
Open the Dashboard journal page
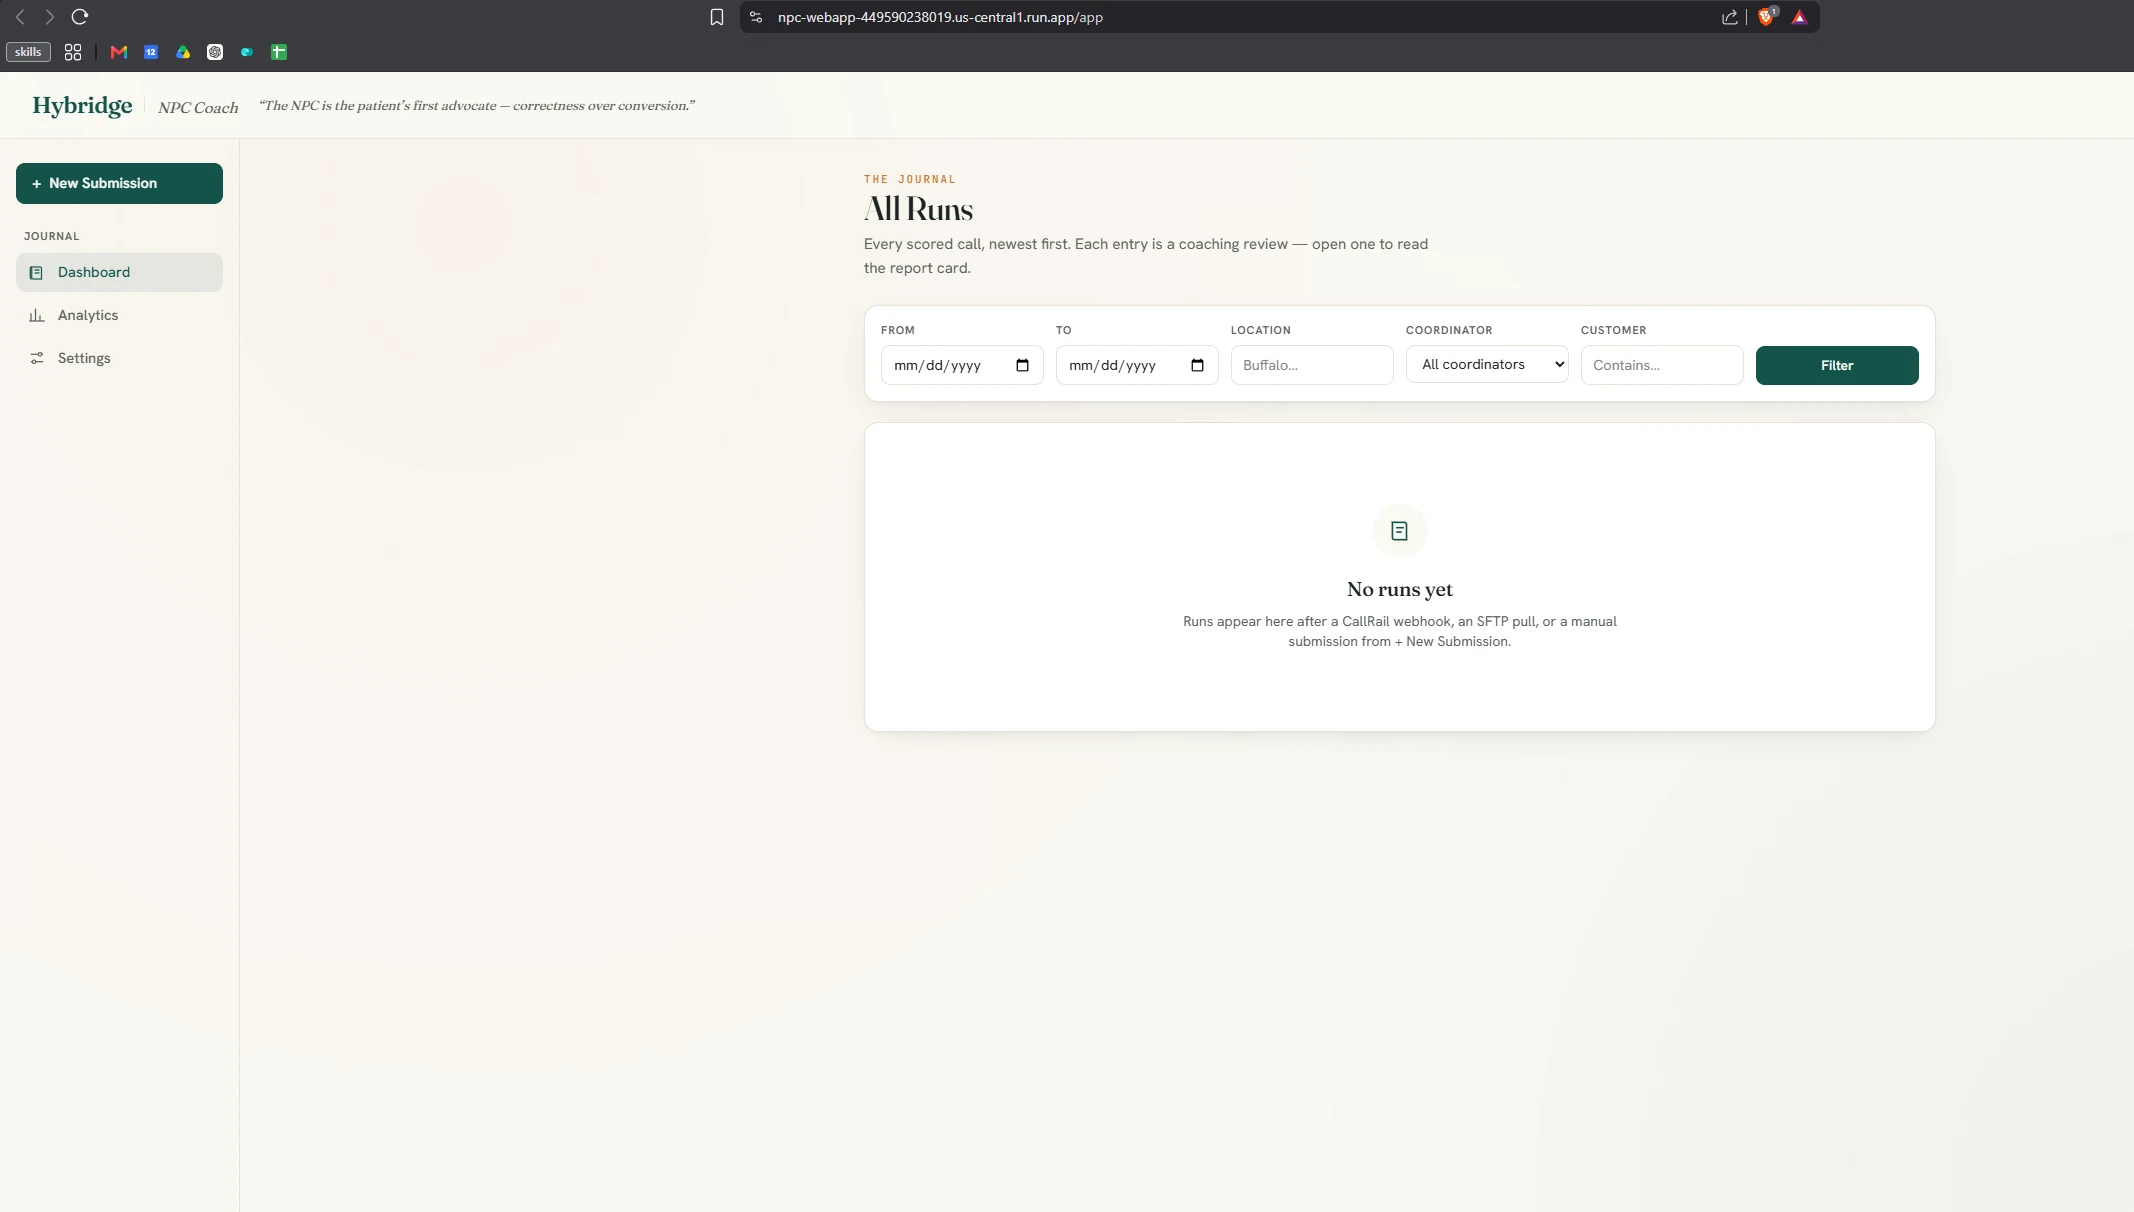point(119,272)
